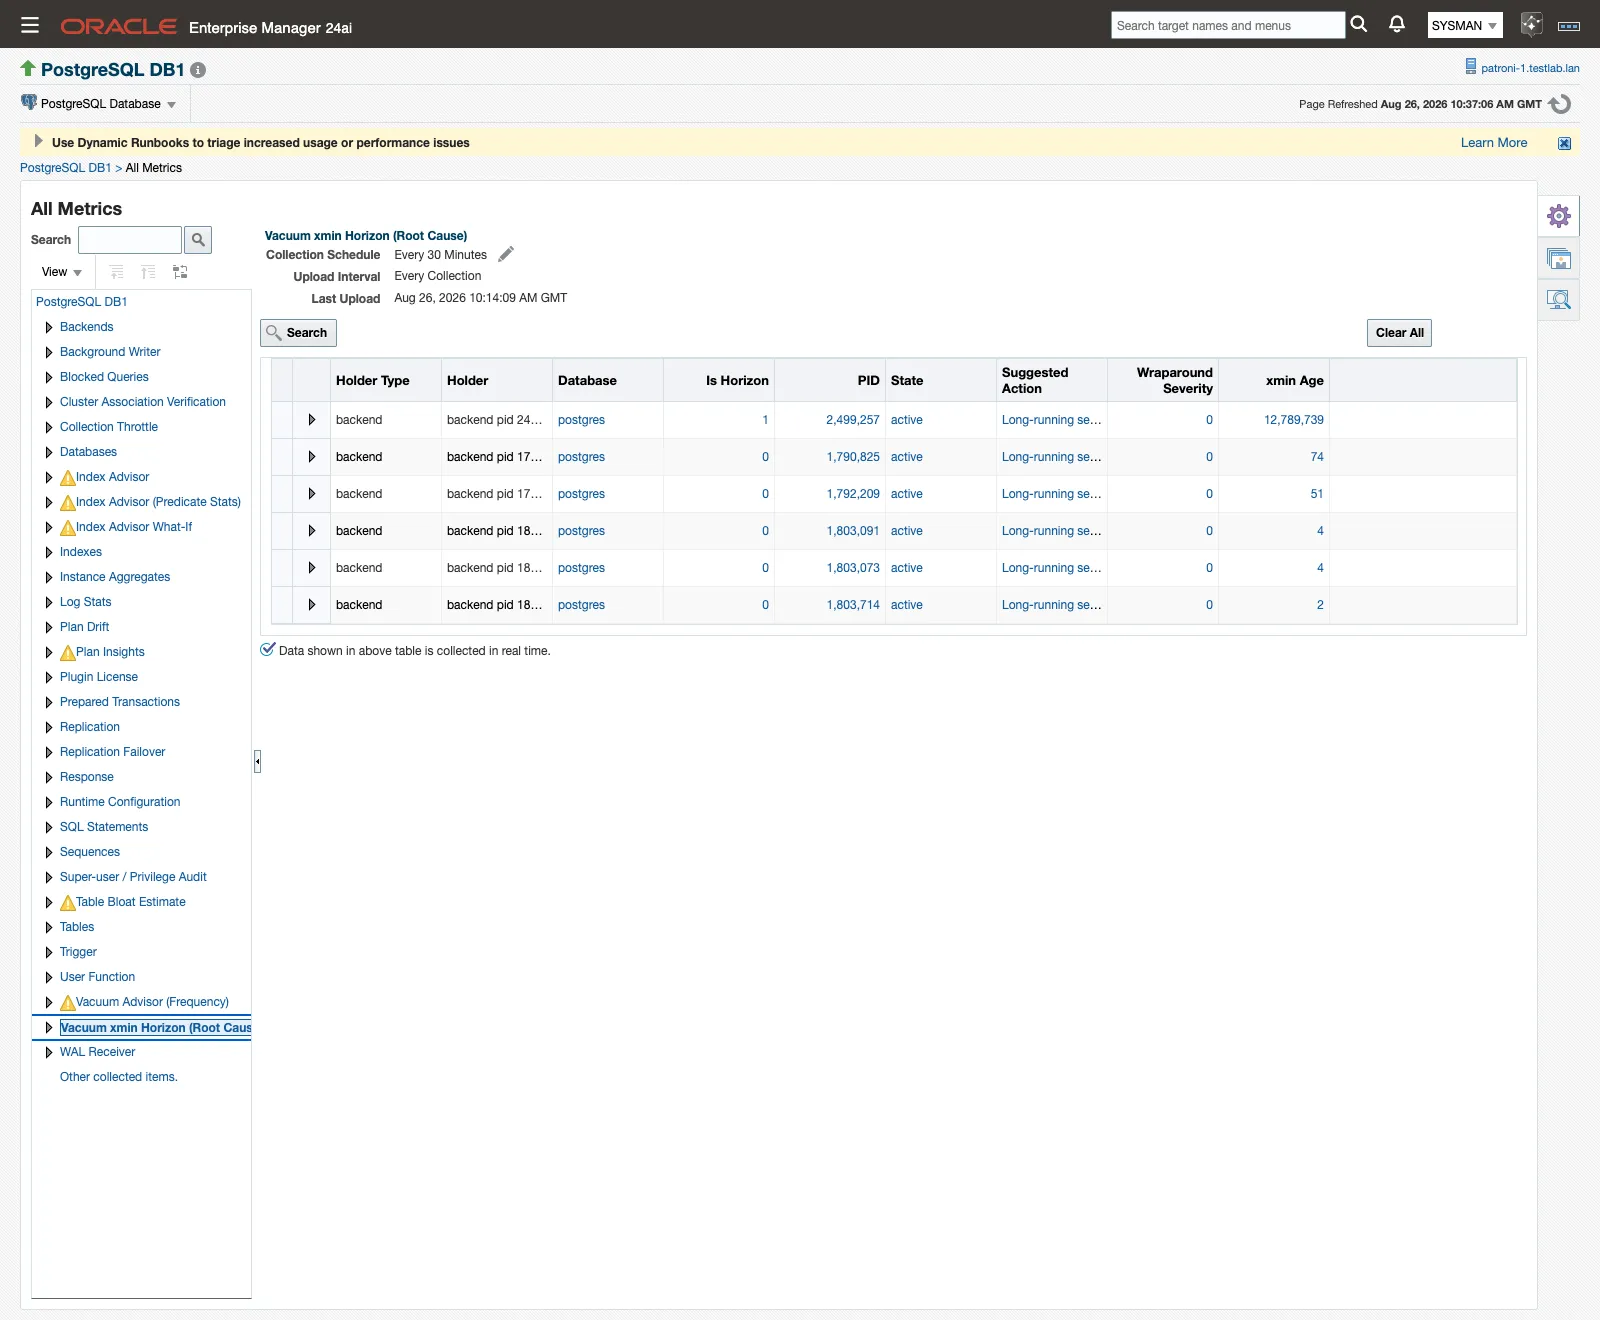
Task: Open the settings gear on right sidebar
Action: (1559, 216)
